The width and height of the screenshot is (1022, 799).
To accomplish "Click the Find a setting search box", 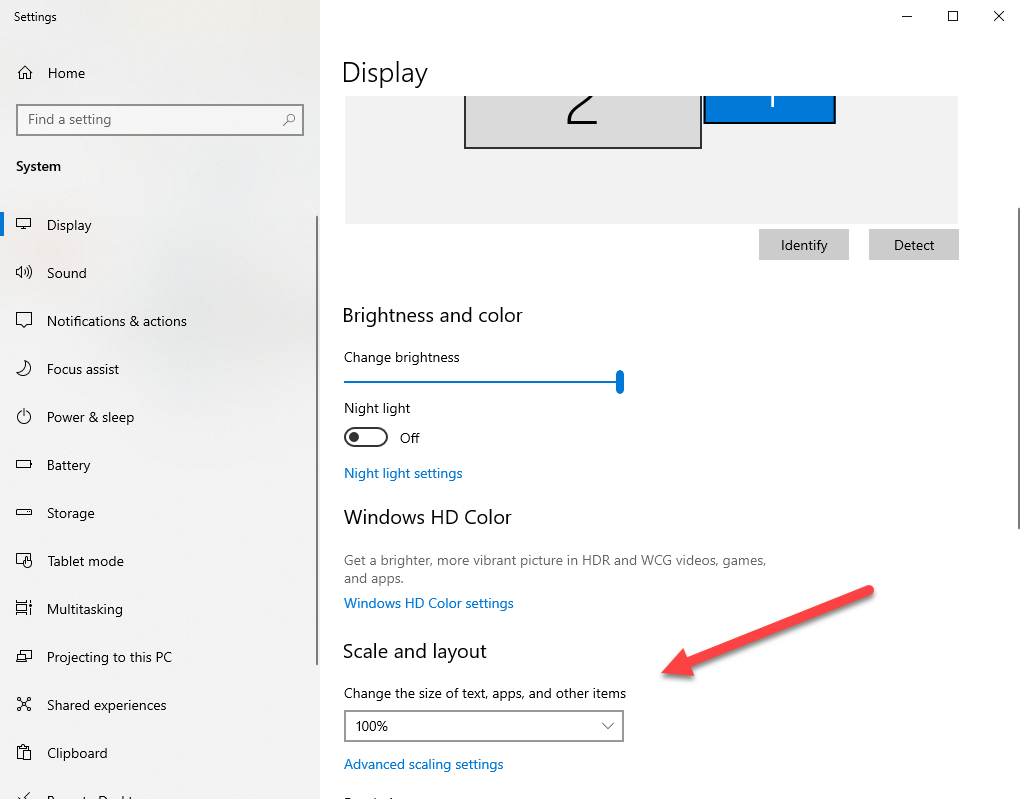I will 160,120.
